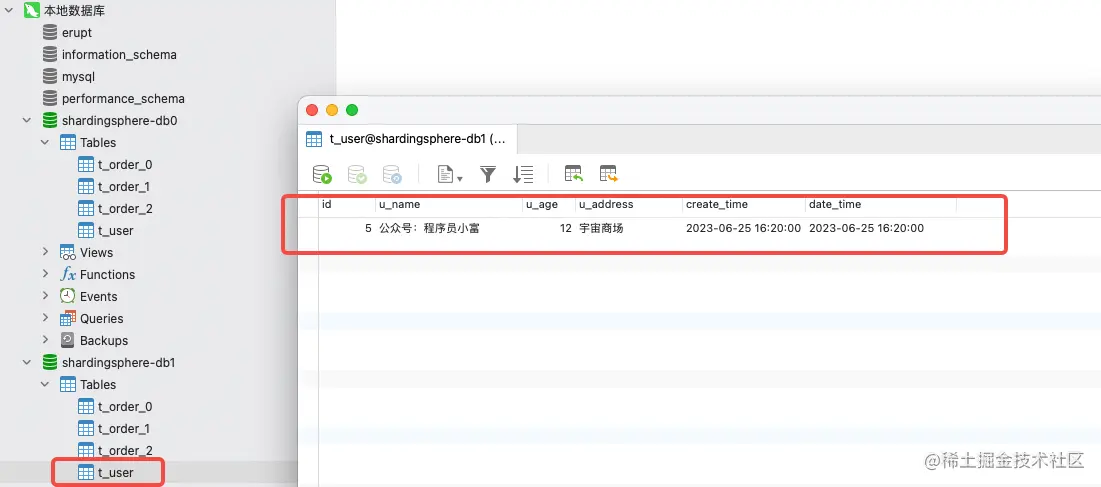Image resolution: width=1101 pixels, height=487 pixels.
Task: Select the date_time cell 2023-06-25 16:20:00
Action: (881, 228)
